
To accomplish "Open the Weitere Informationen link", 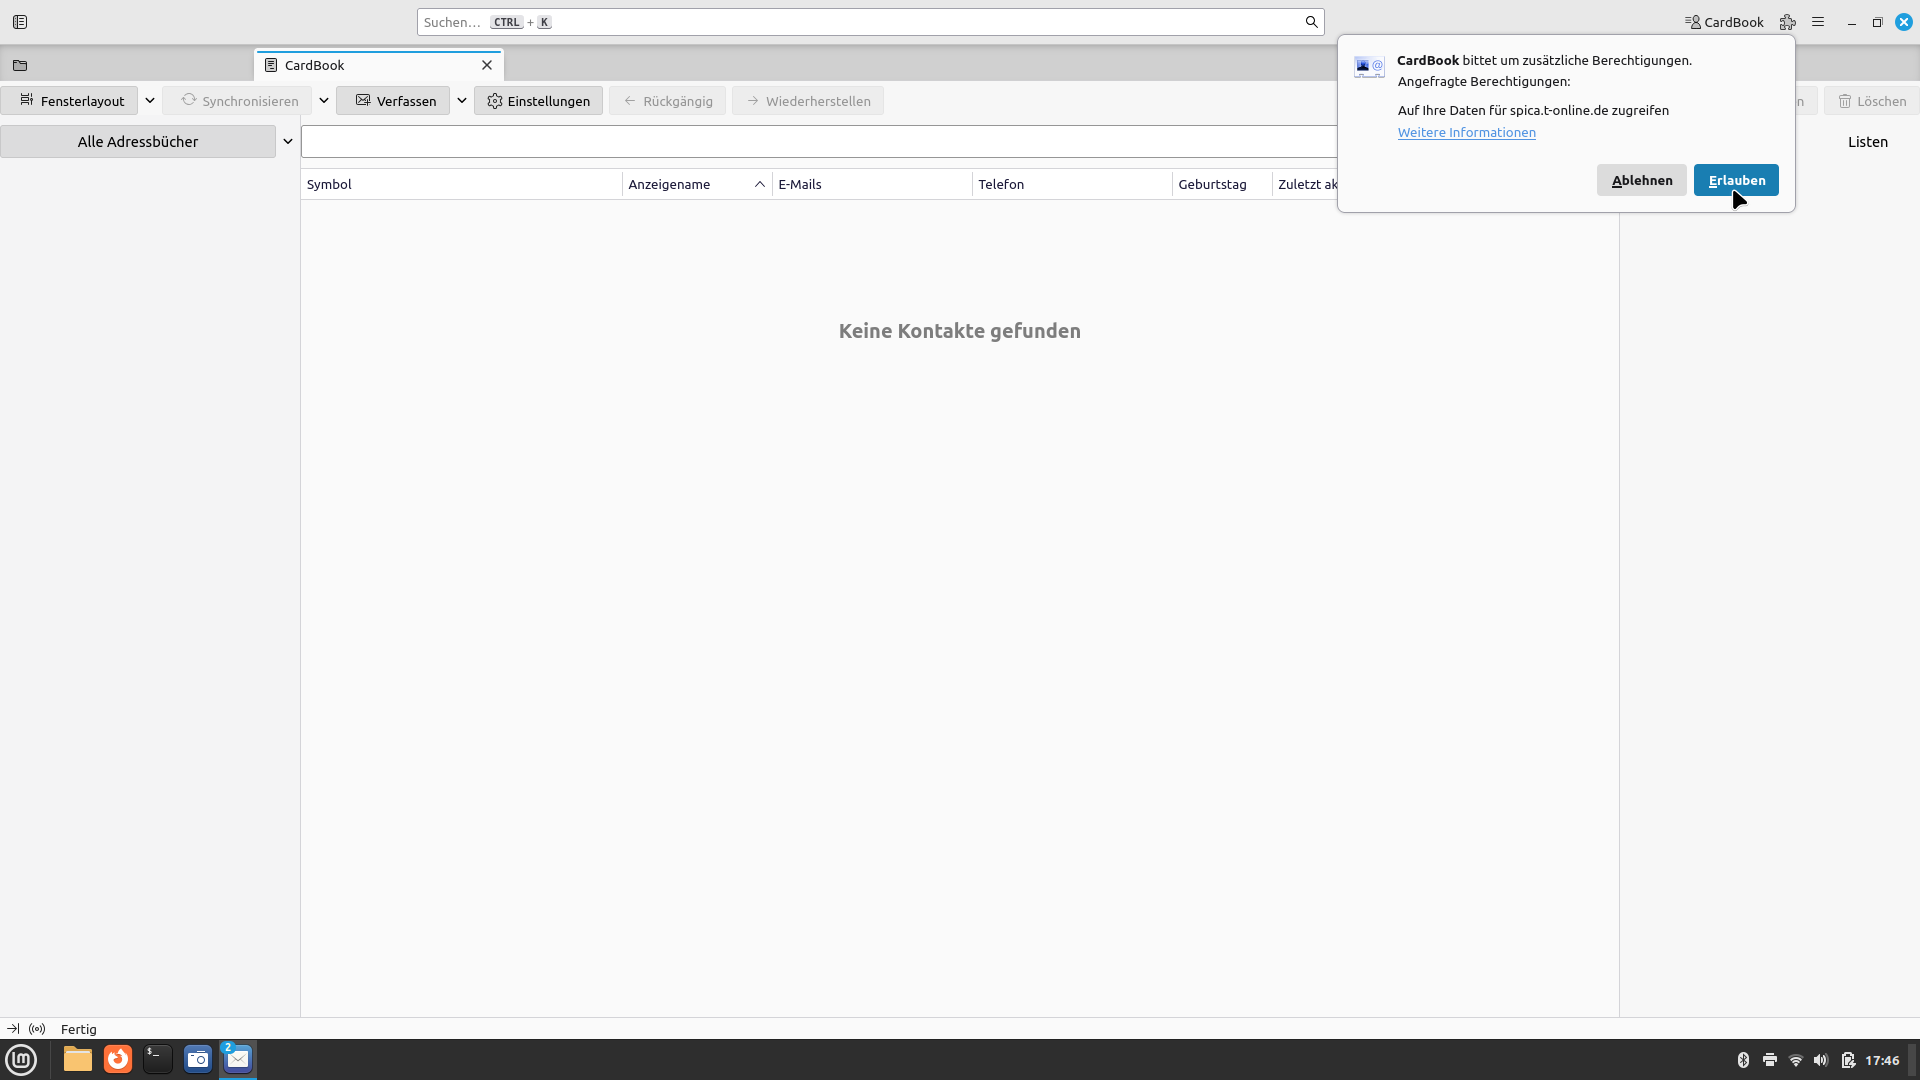I will click(x=1466, y=132).
